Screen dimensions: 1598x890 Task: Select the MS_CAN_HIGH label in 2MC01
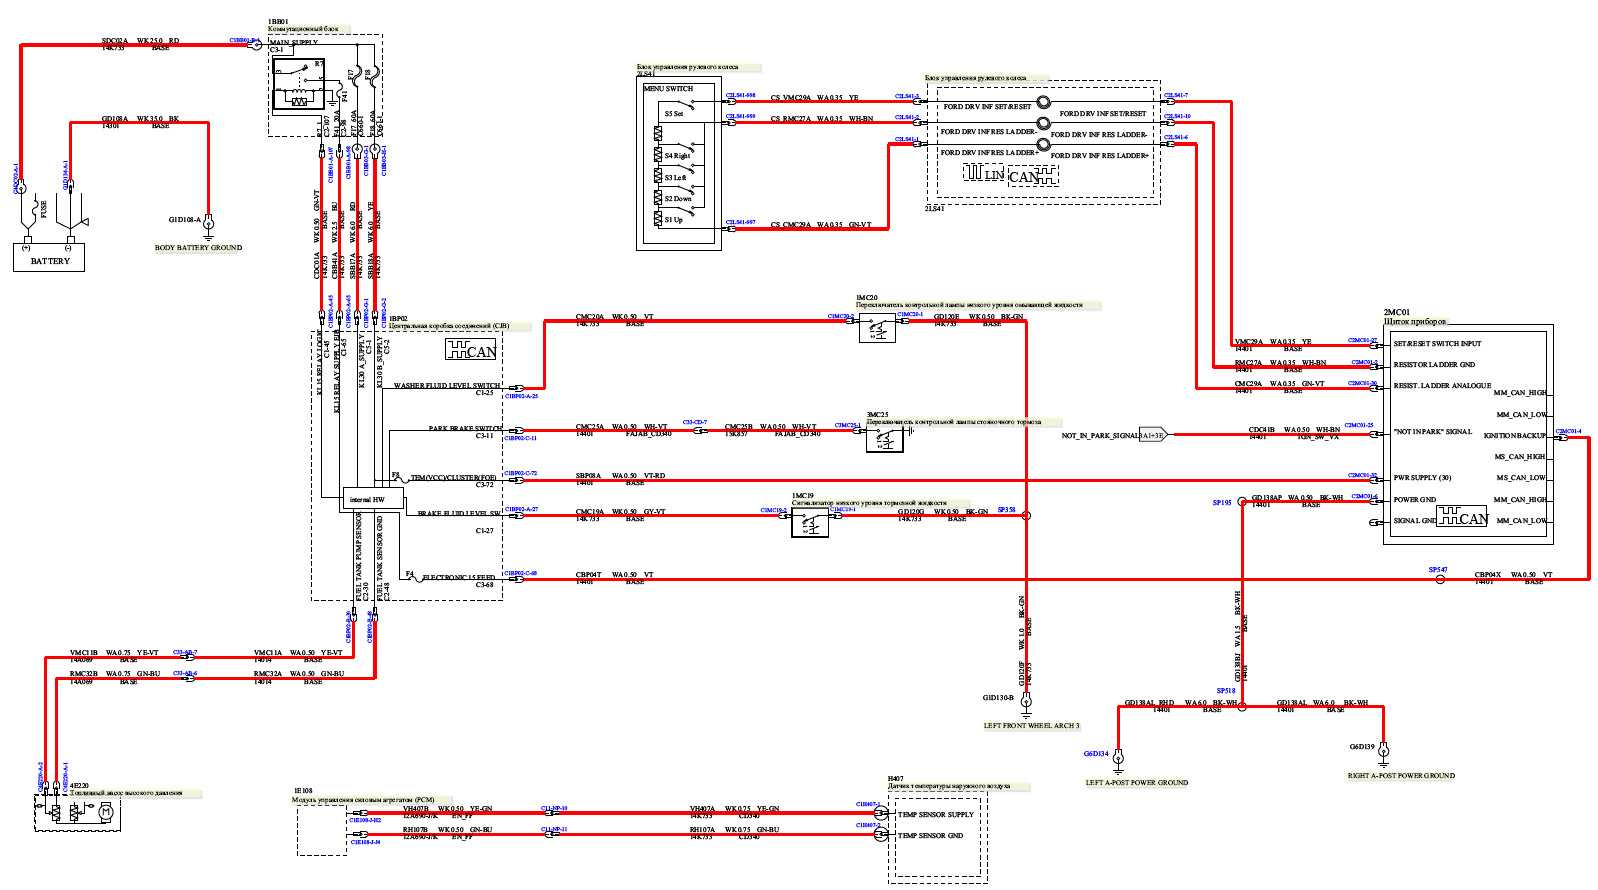tap(1522, 456)
